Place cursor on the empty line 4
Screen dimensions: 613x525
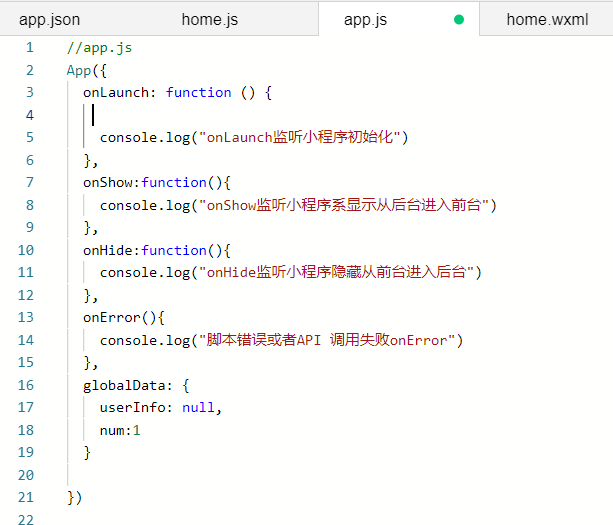click(x=274, y=115)
